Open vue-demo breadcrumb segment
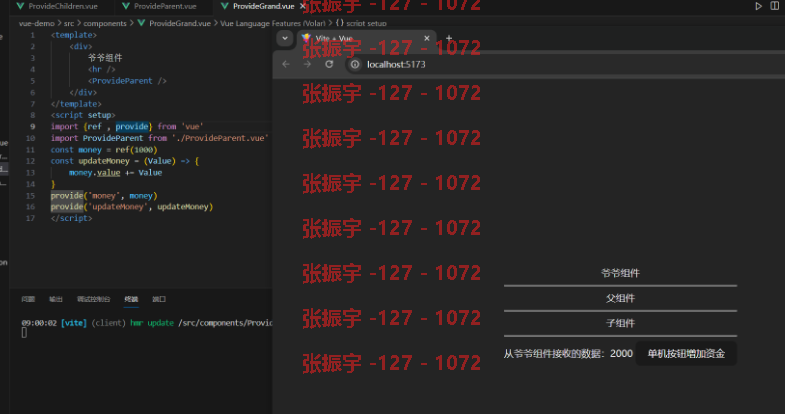 (37, 23)
